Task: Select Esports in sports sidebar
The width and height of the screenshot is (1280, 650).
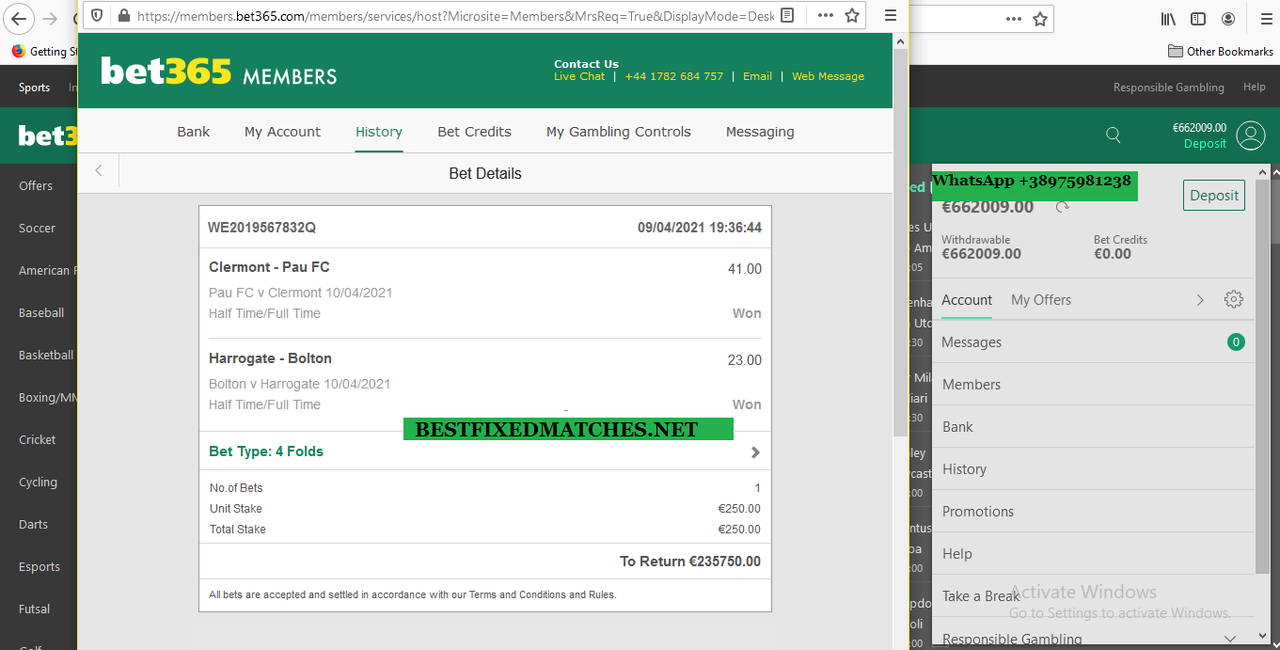Action: point(39,567)
